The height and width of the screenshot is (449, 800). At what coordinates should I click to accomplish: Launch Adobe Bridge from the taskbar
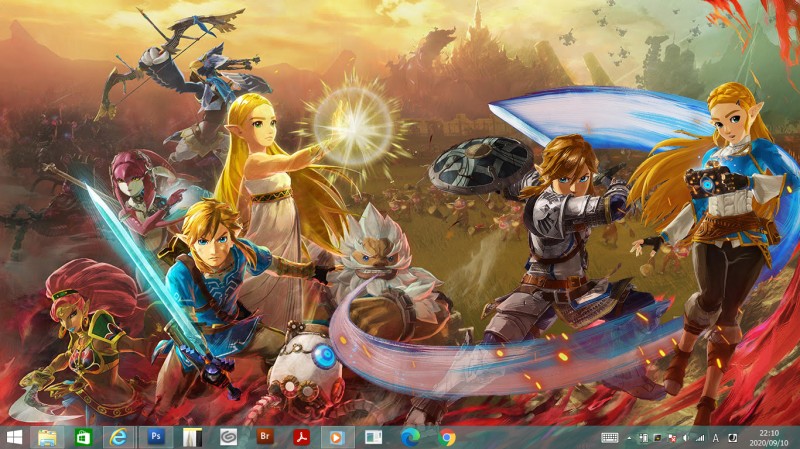point(265,437)
